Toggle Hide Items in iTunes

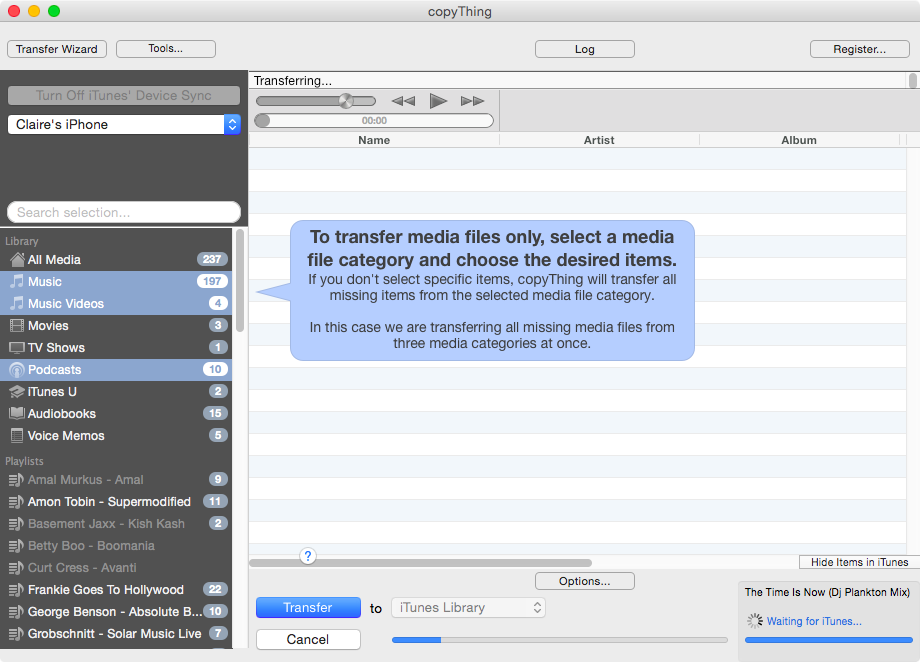pos(860,562)
